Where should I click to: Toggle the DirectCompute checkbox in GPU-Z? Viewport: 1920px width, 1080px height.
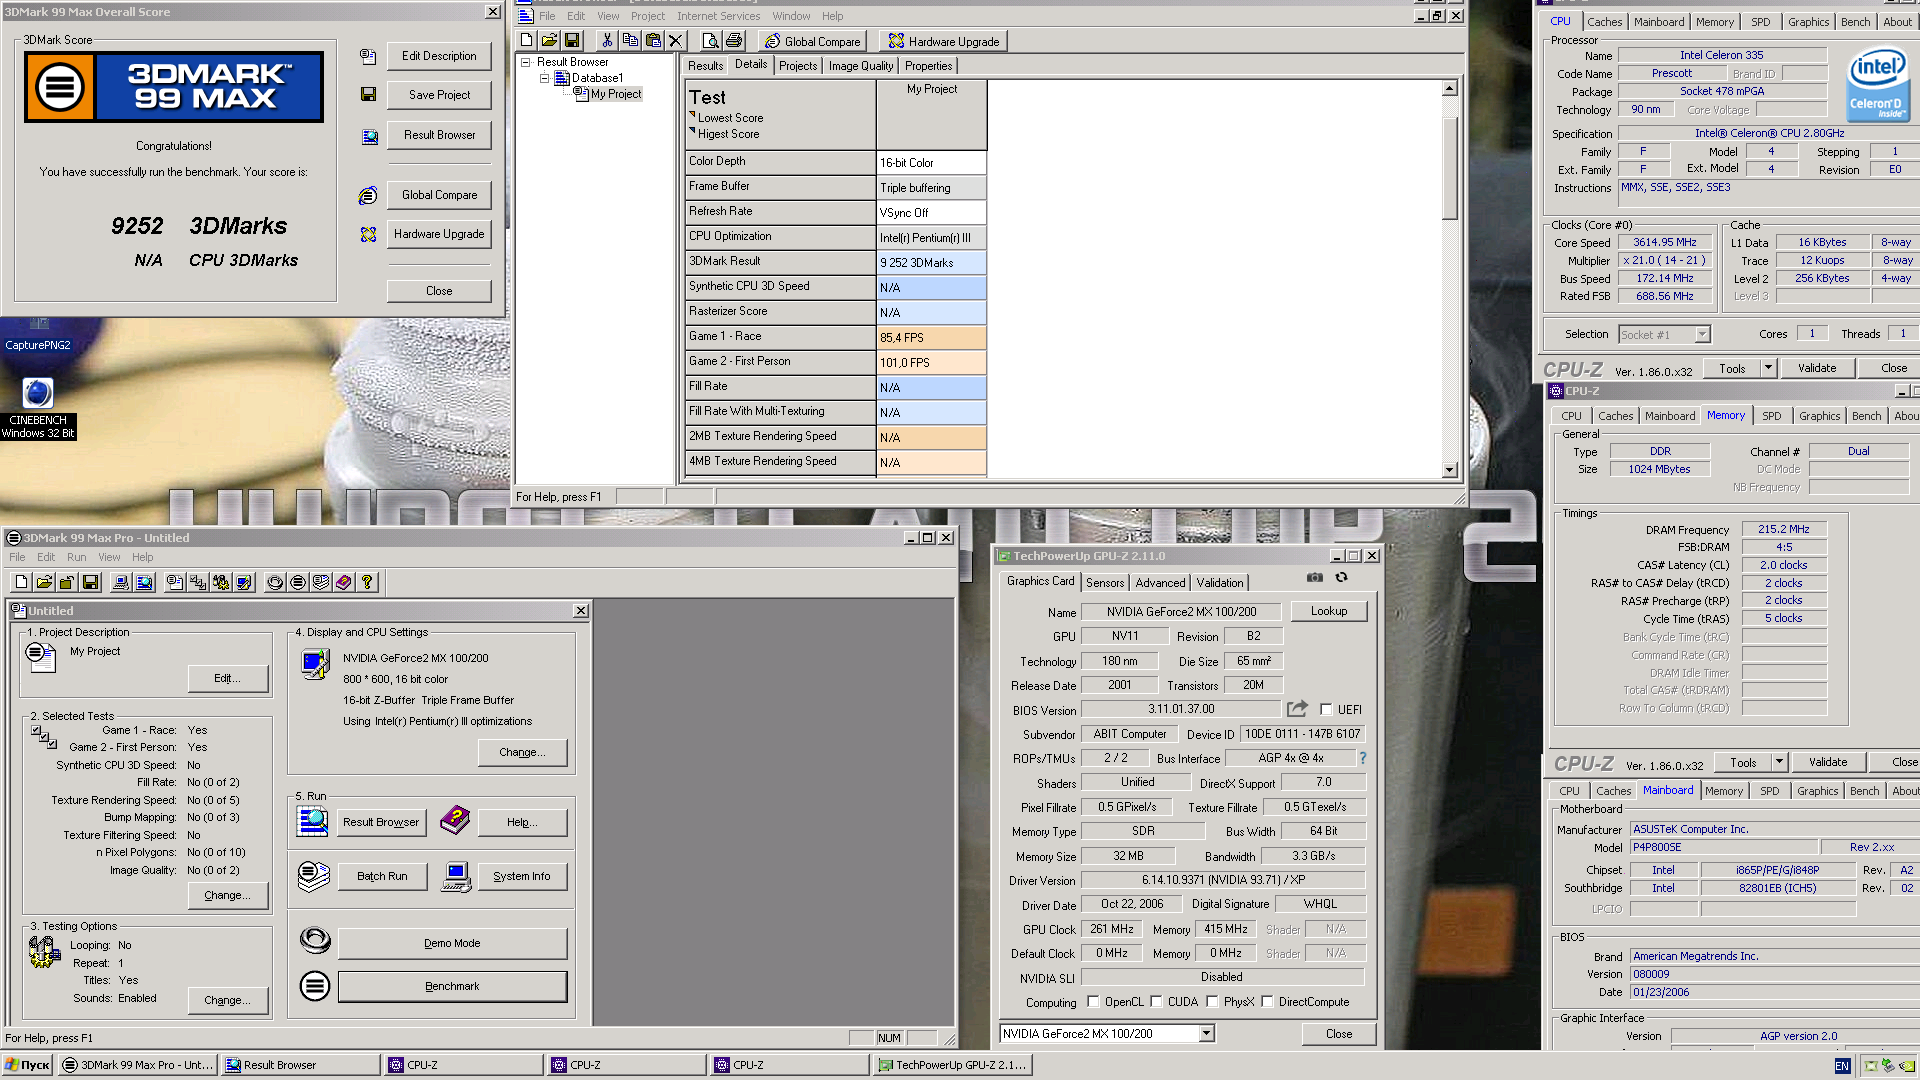pyautogui.click(x=1267, y=1001)
